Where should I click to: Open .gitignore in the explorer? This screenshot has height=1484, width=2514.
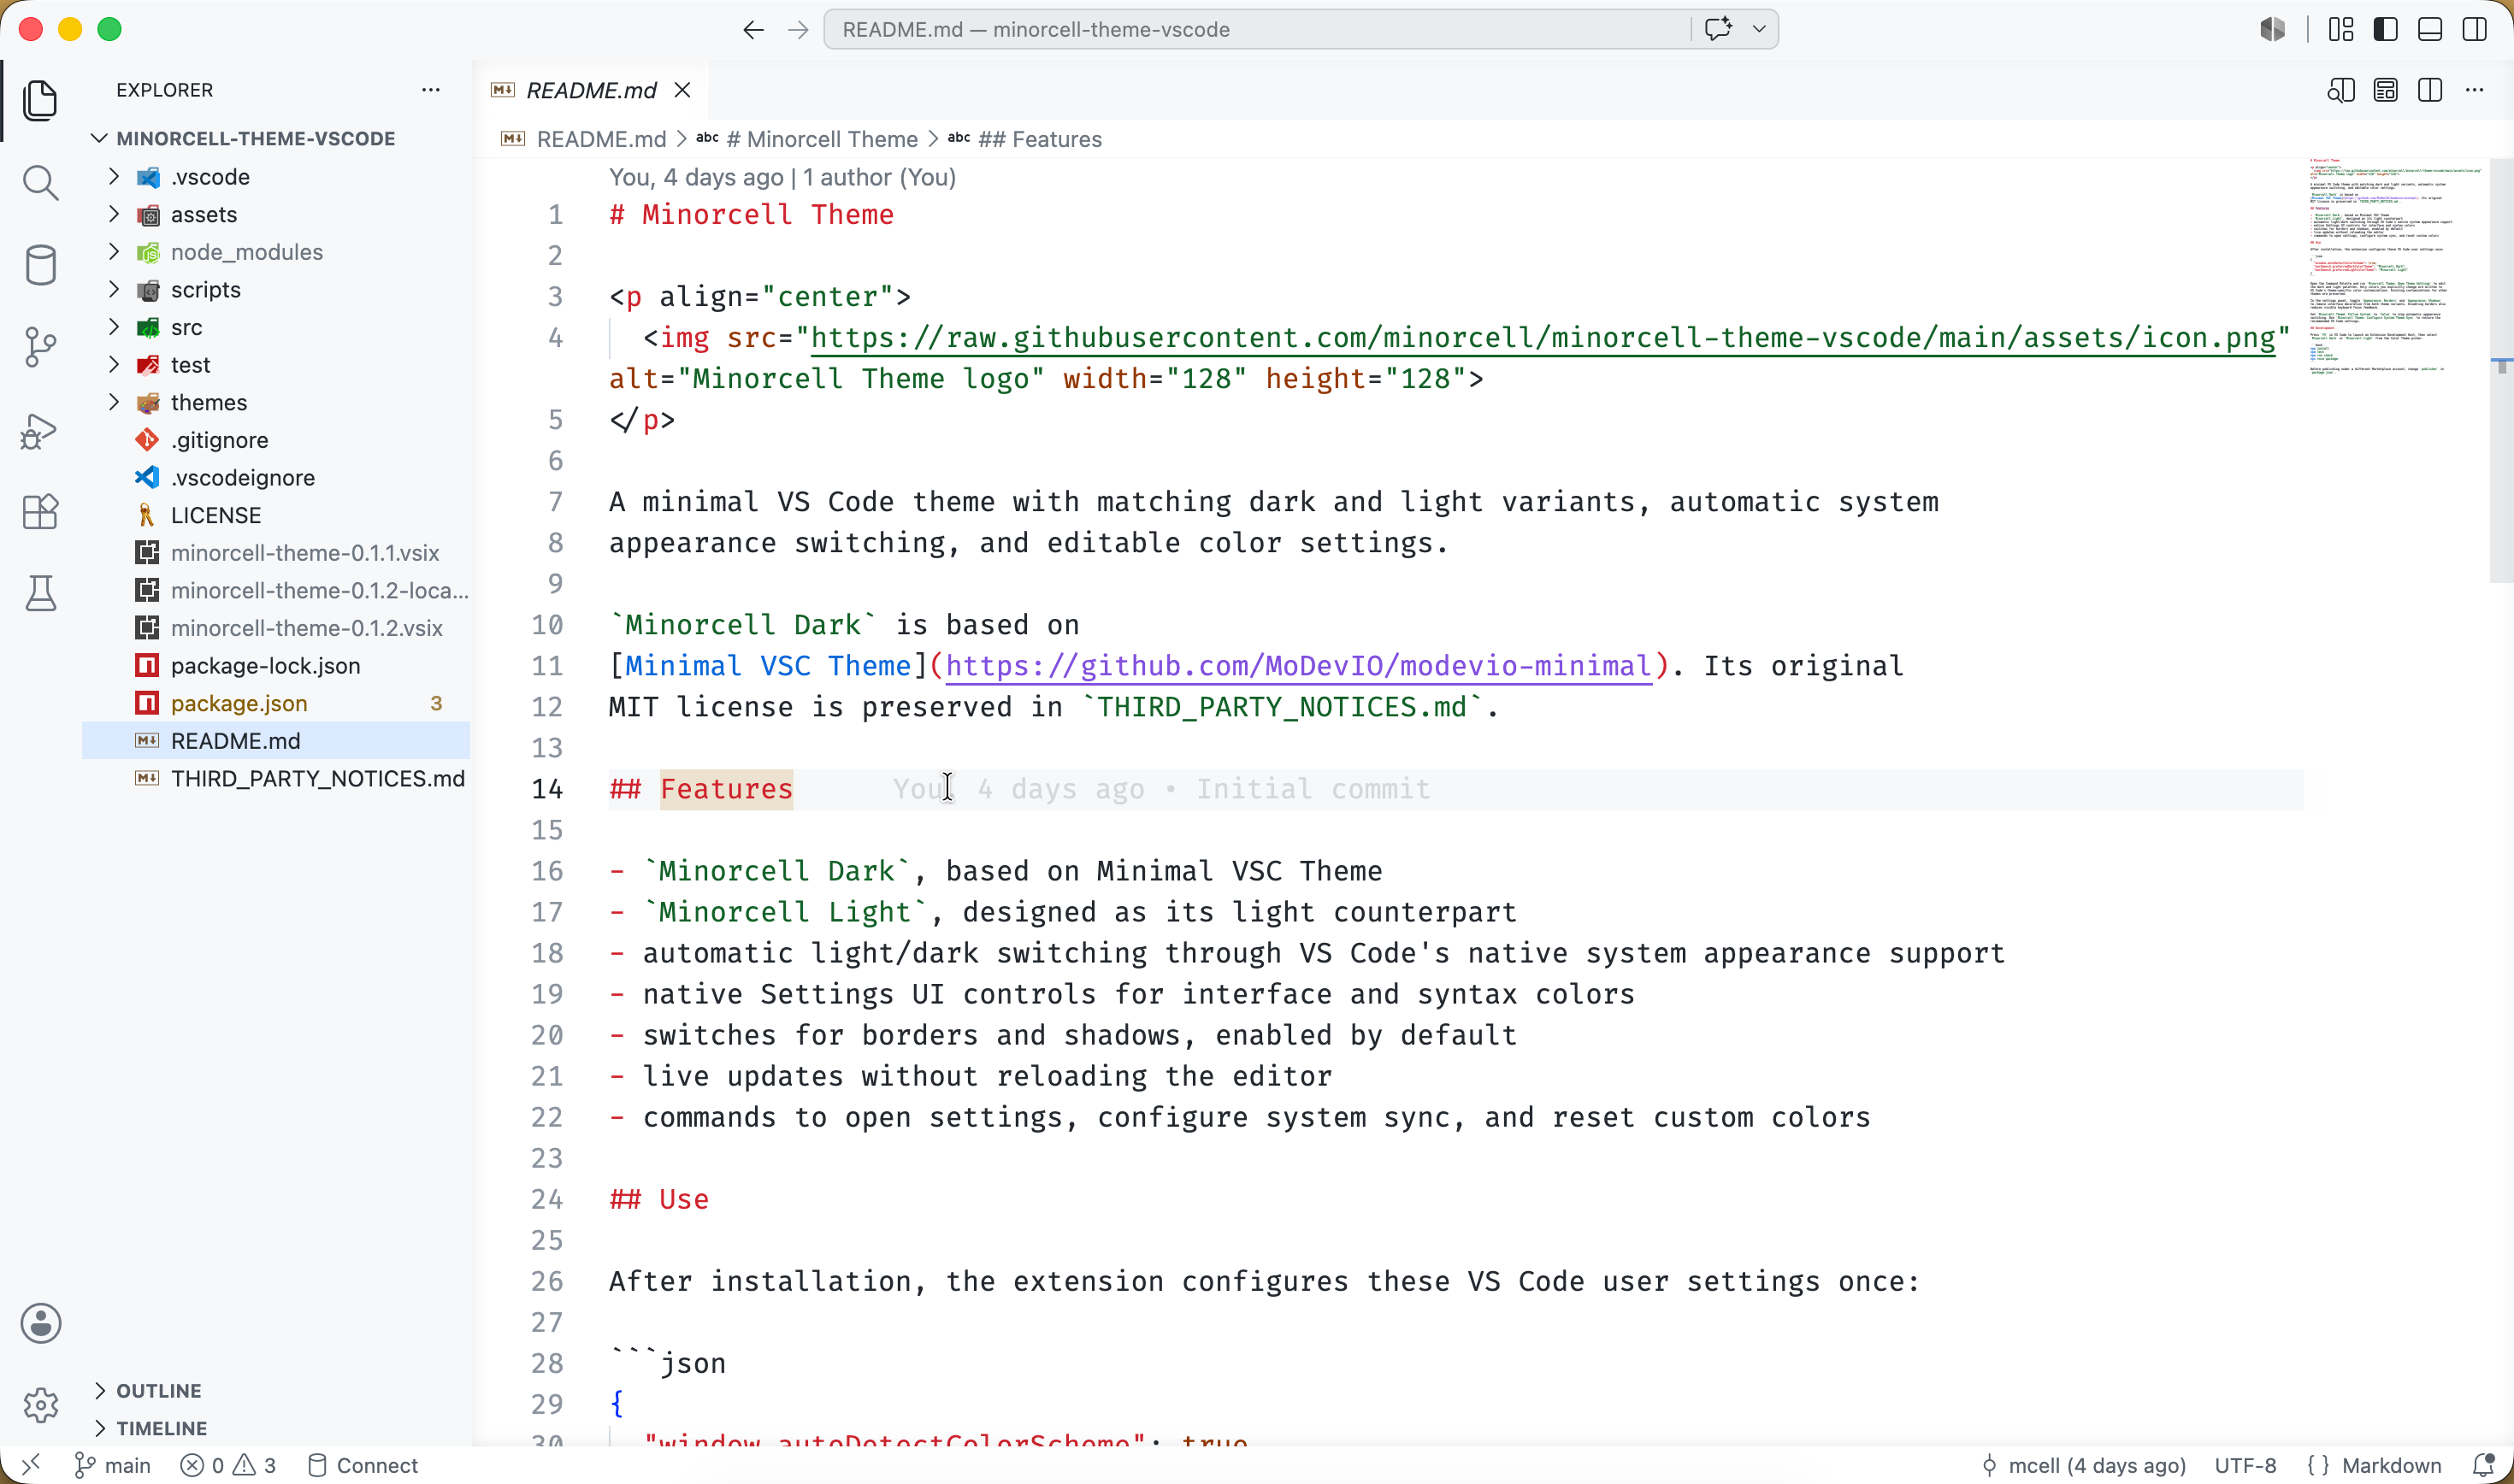276,440
